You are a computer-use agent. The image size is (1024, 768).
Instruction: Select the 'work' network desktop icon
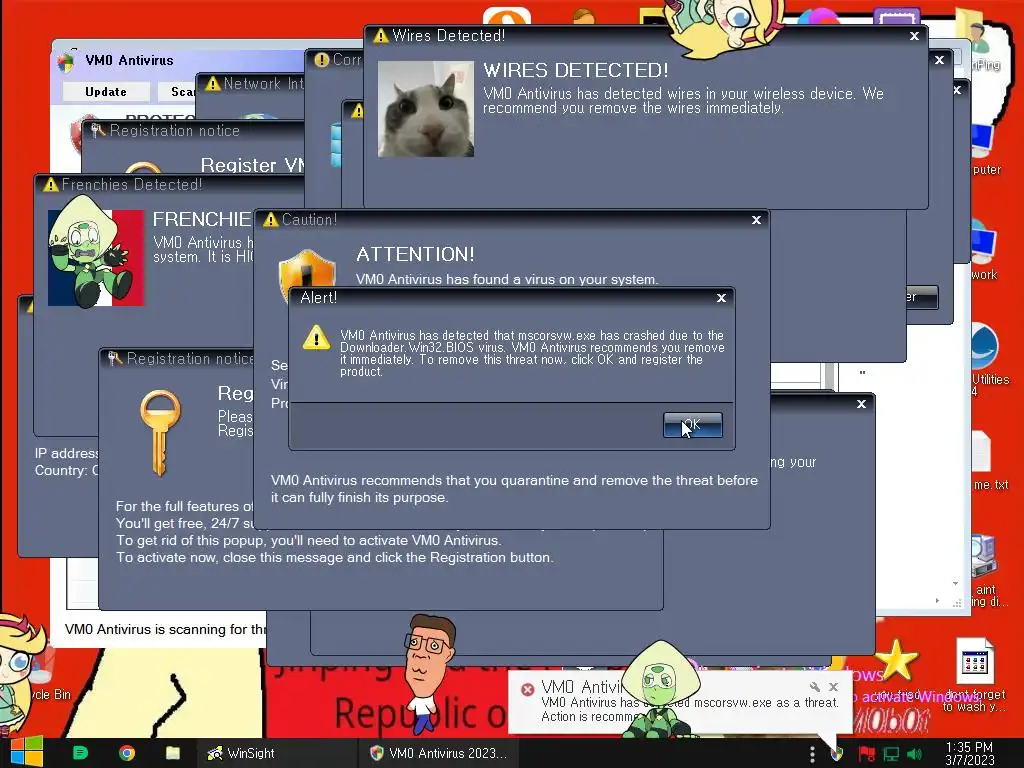click(x=984, y=250)
